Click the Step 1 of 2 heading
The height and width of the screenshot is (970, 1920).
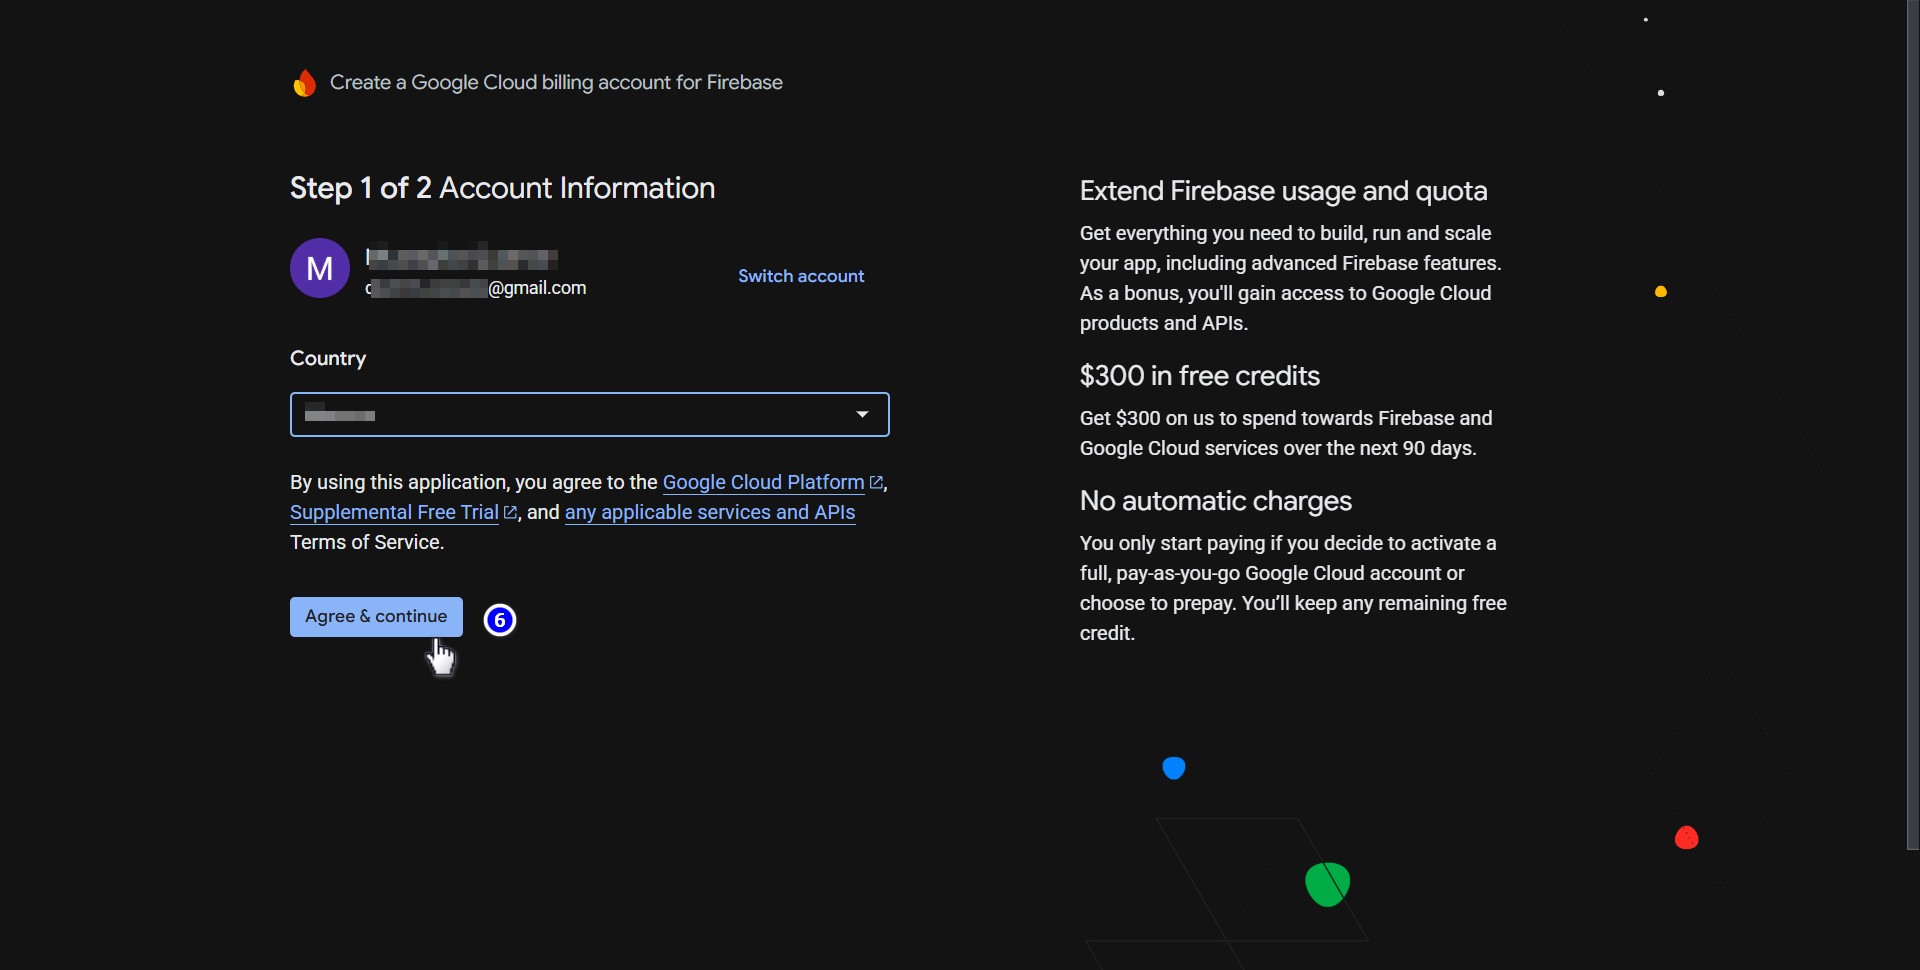[502, 188]
